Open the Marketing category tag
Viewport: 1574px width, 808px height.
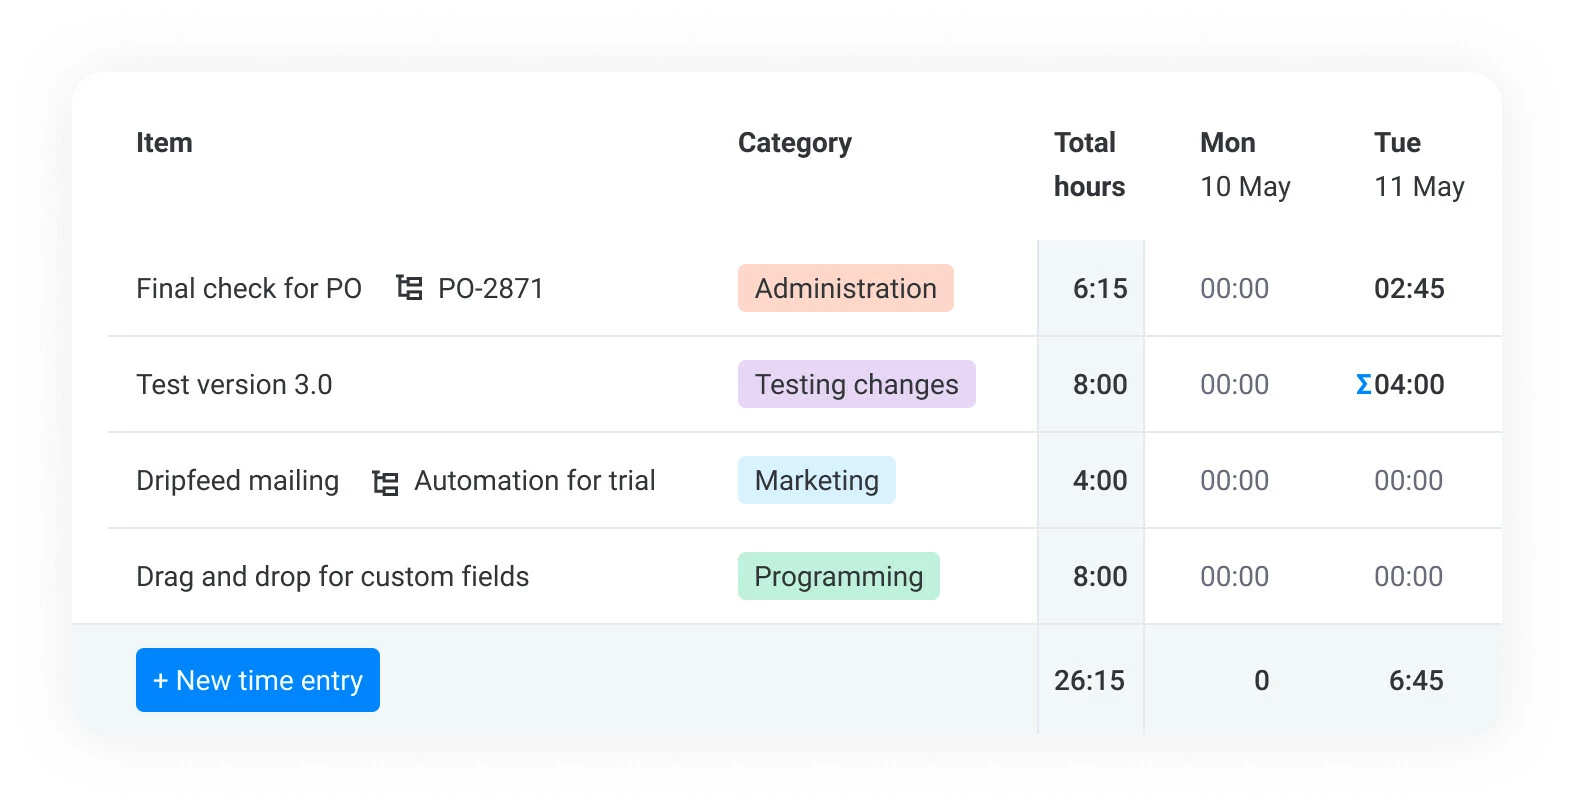click(x=817, y=480)
